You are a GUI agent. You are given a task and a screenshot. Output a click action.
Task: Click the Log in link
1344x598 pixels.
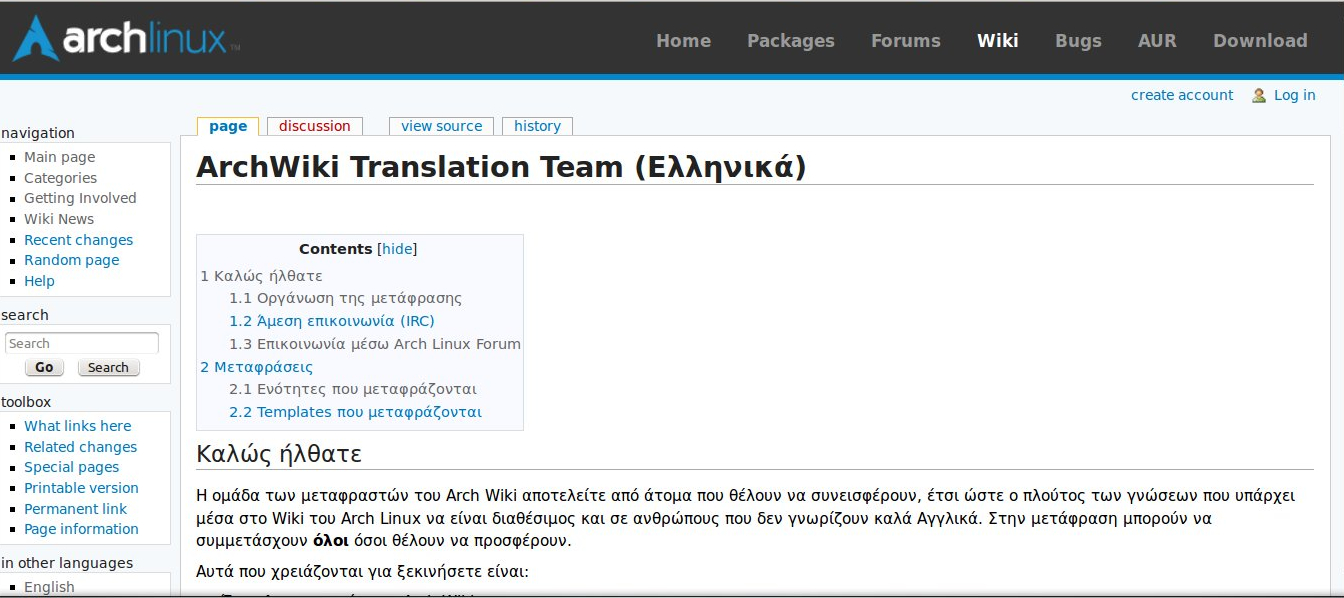pyautogui.click(x=1294, y=95)
